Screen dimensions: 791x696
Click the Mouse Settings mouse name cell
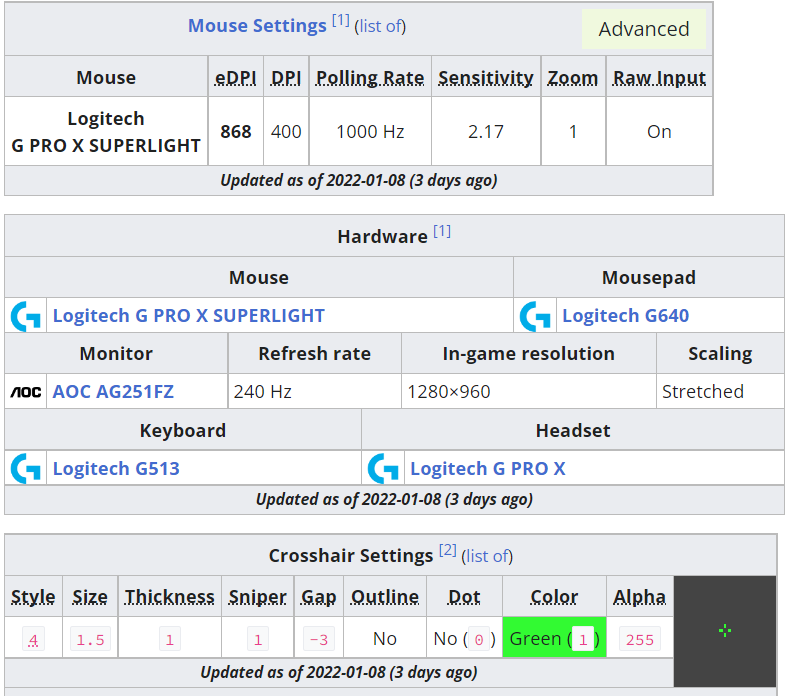tap(106, 132)
